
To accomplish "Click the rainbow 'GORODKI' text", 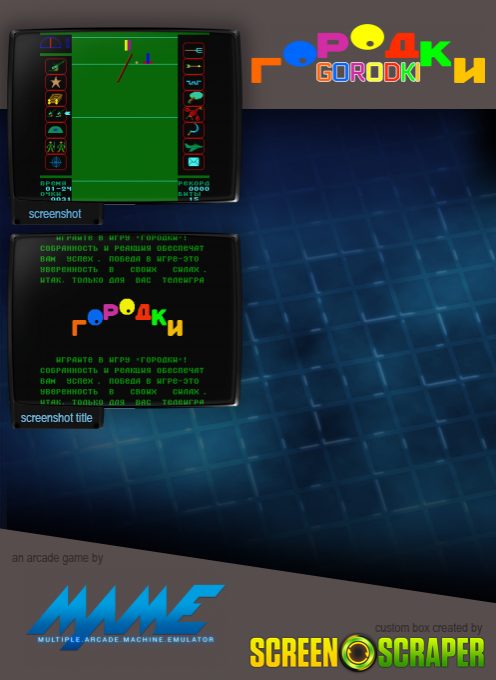I will coord(368,72).
